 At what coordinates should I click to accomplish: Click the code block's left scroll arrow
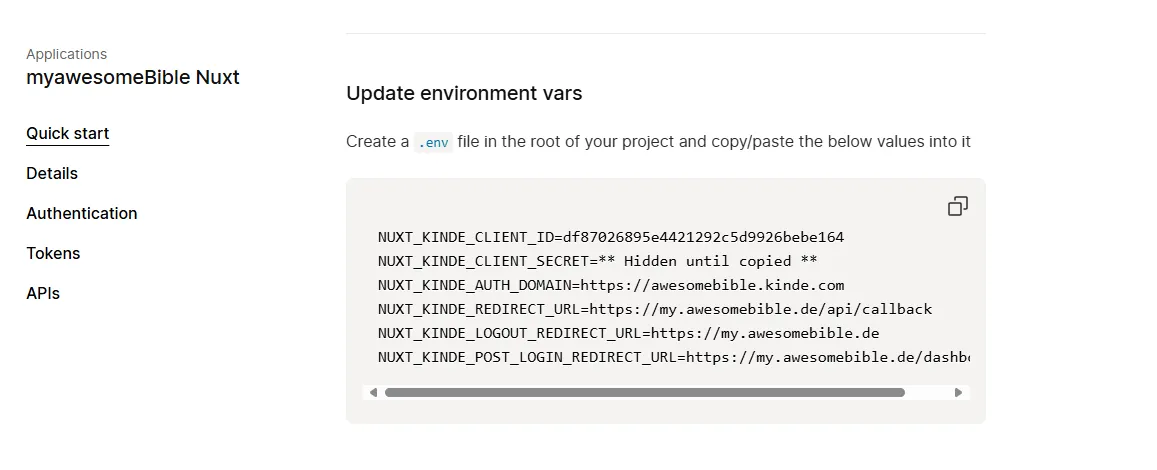373,393
